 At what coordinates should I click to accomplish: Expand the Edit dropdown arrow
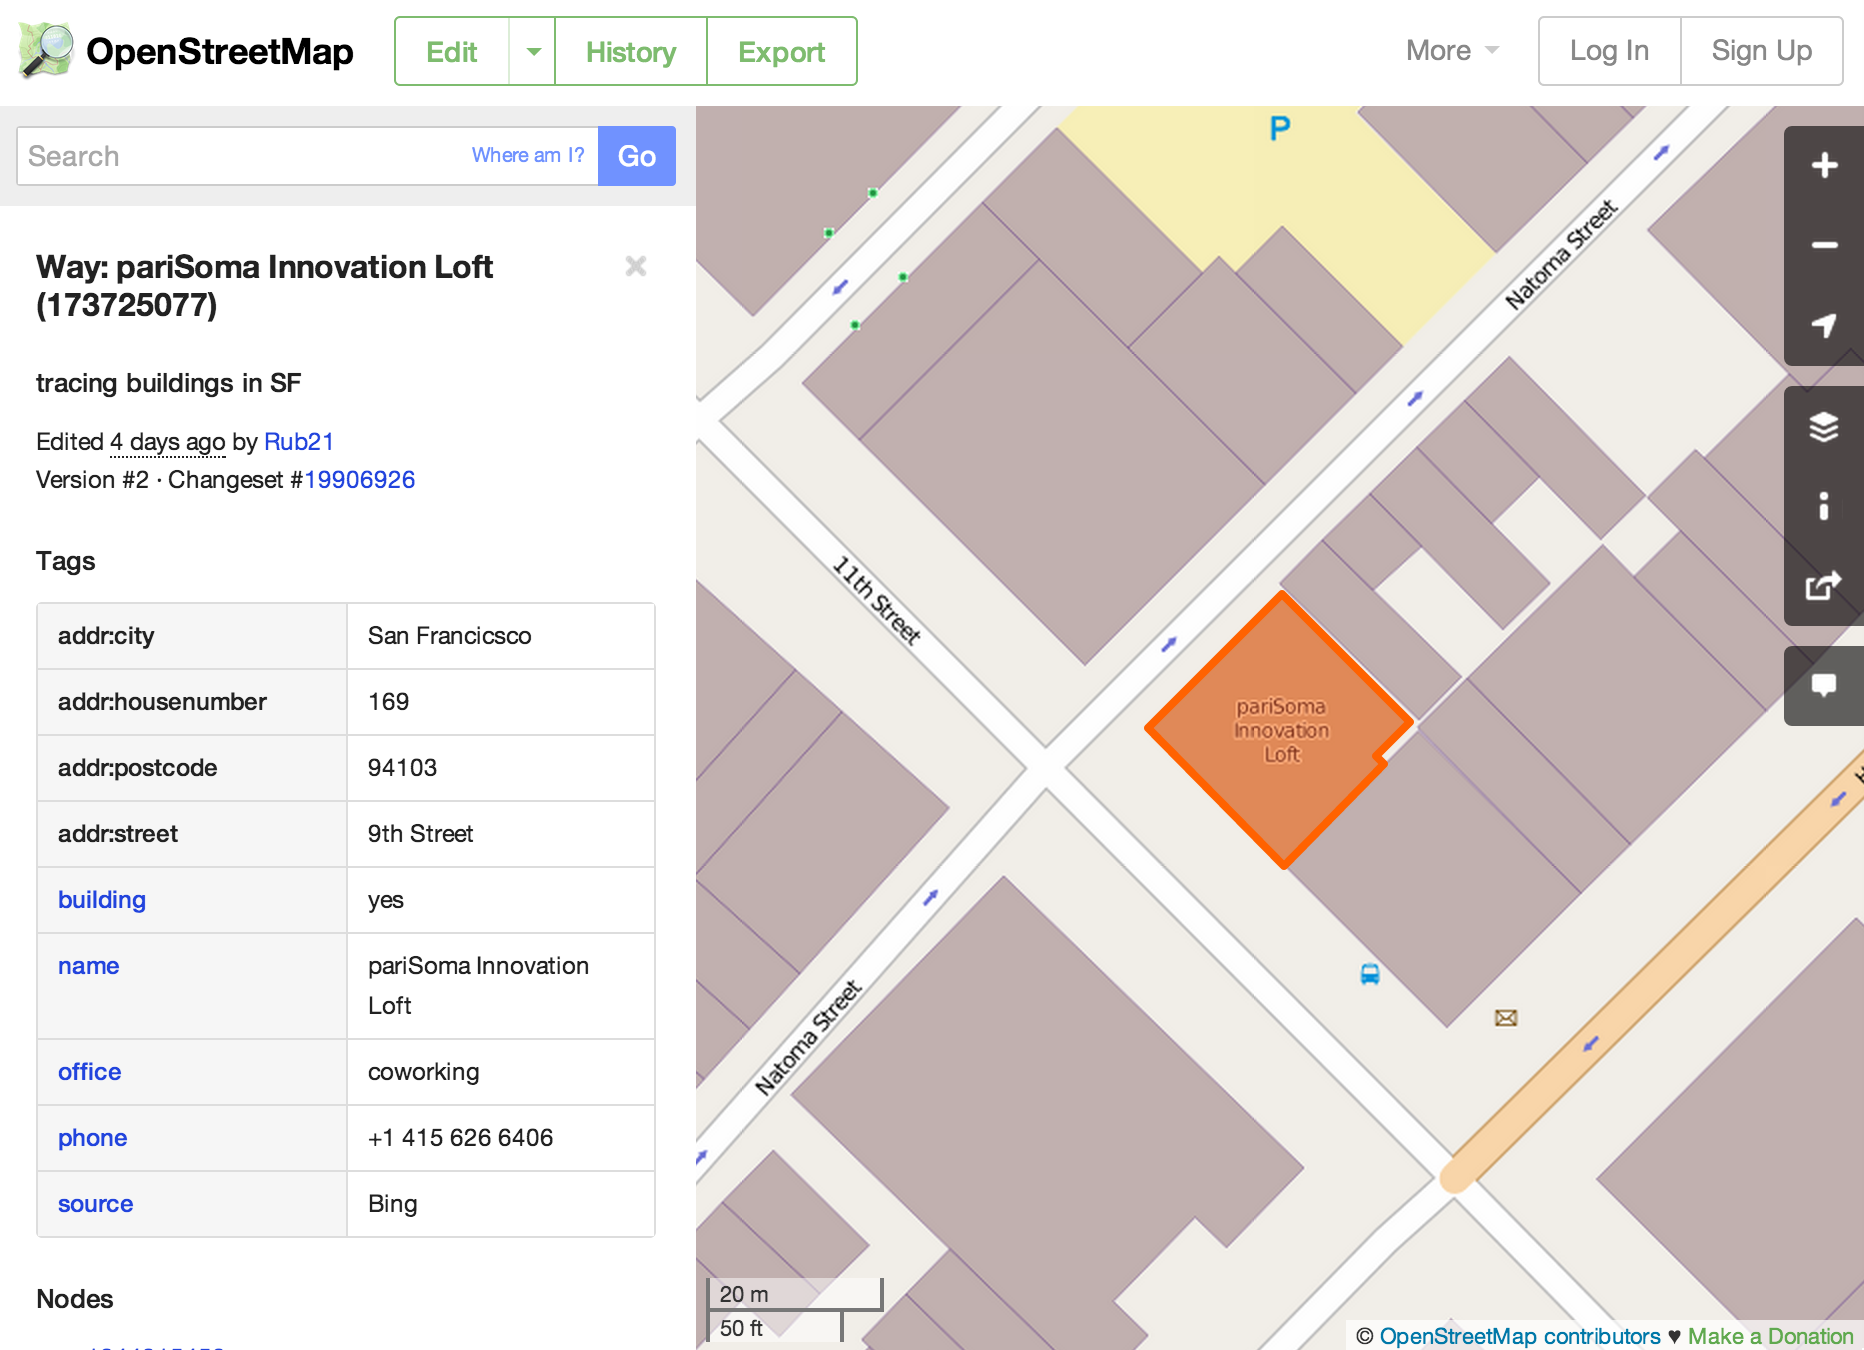(x=533, y=52)
